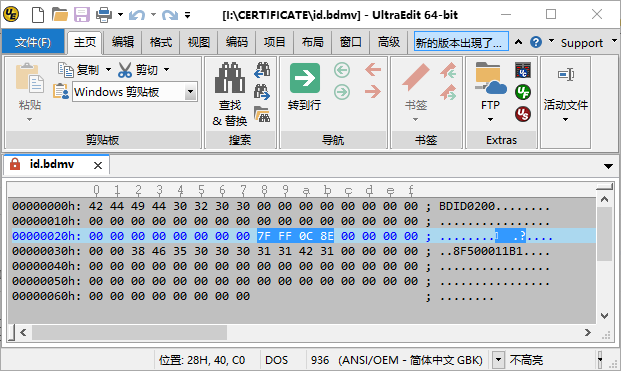Click the DOS line ending status entry

click(276, 360)
